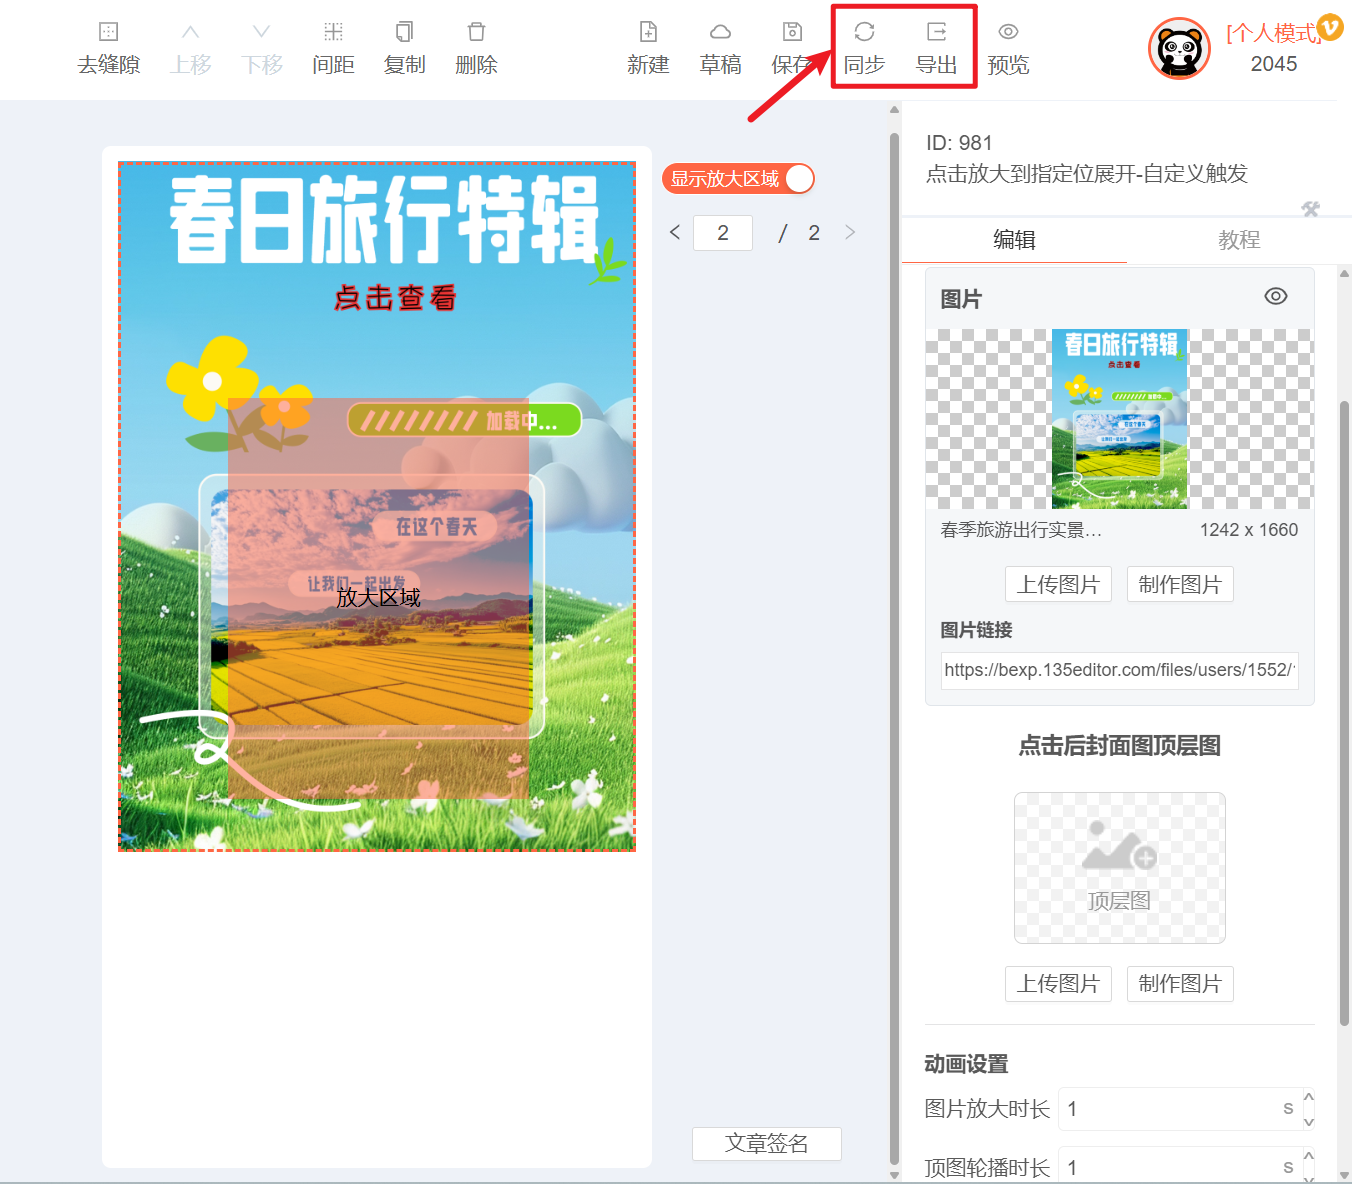
Task: Go to the next page arrow
Action: [850, 232]
